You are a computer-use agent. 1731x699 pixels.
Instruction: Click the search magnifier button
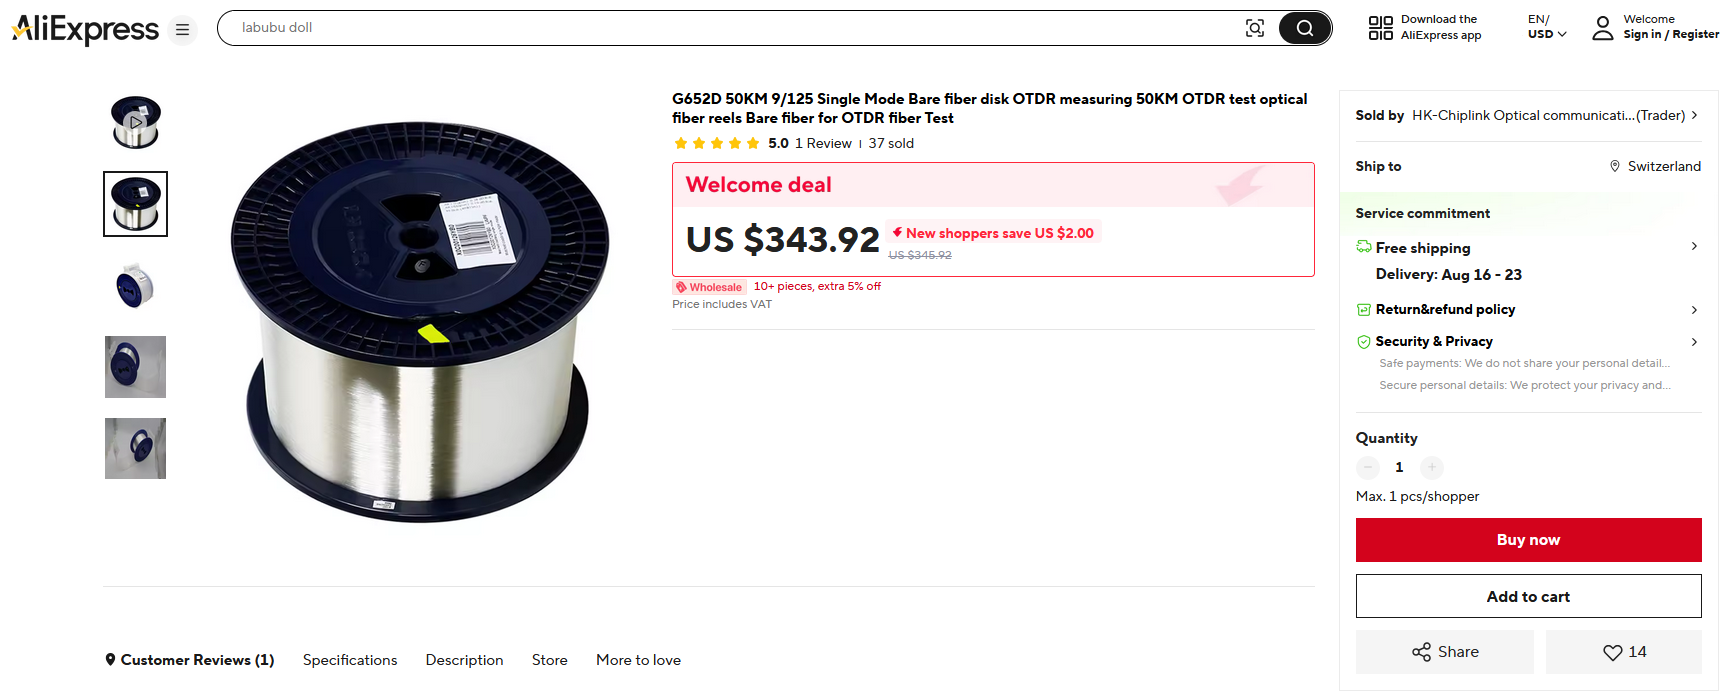point(1304,28)
